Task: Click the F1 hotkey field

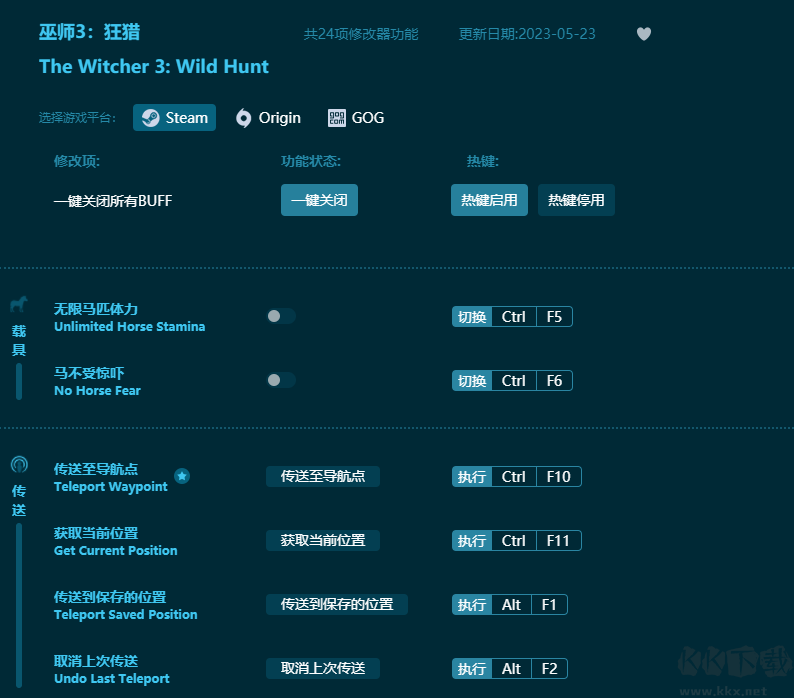Action: pos(549,605)
